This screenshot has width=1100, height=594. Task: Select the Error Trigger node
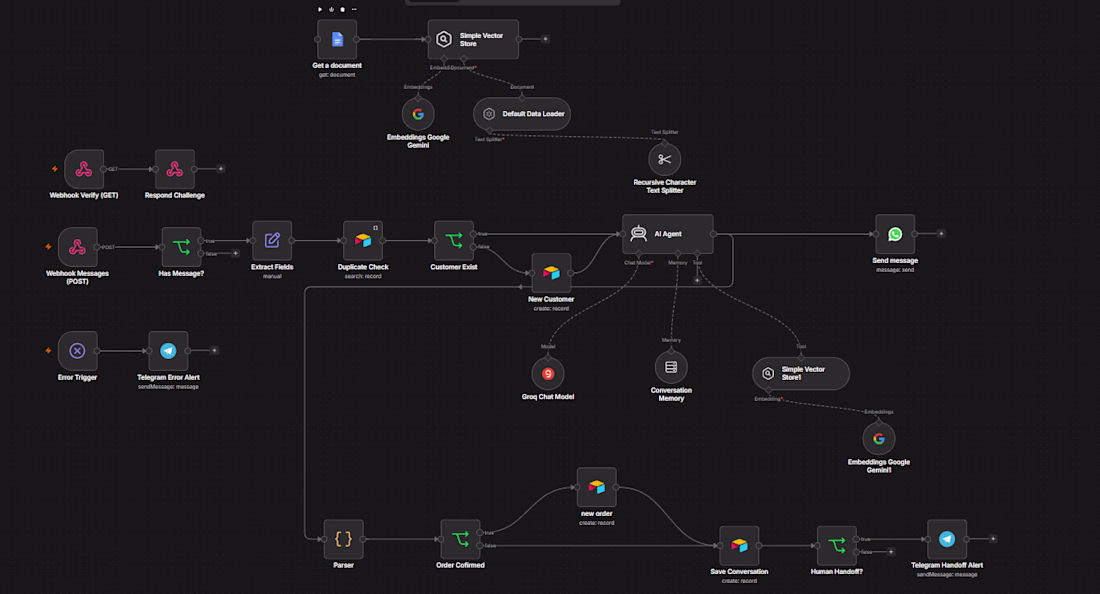tap(78, 351)
